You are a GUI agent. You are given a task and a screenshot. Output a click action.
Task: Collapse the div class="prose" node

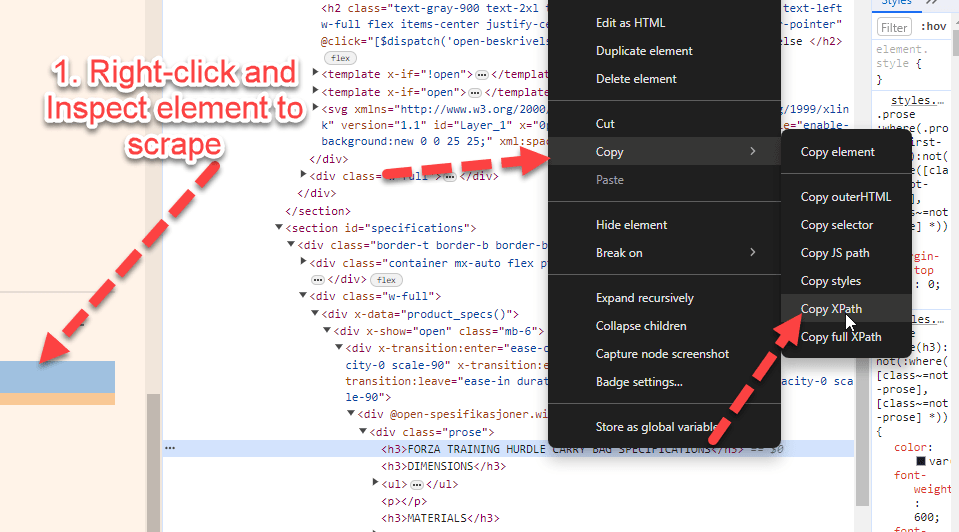[364, 432]
